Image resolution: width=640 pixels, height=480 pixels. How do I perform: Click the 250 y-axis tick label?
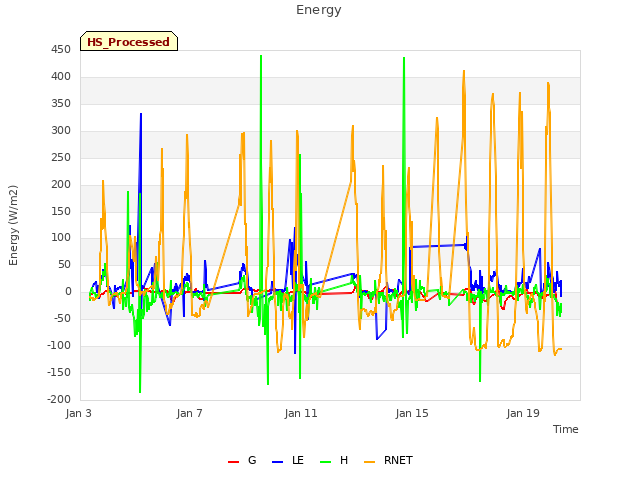pos(61,158)
